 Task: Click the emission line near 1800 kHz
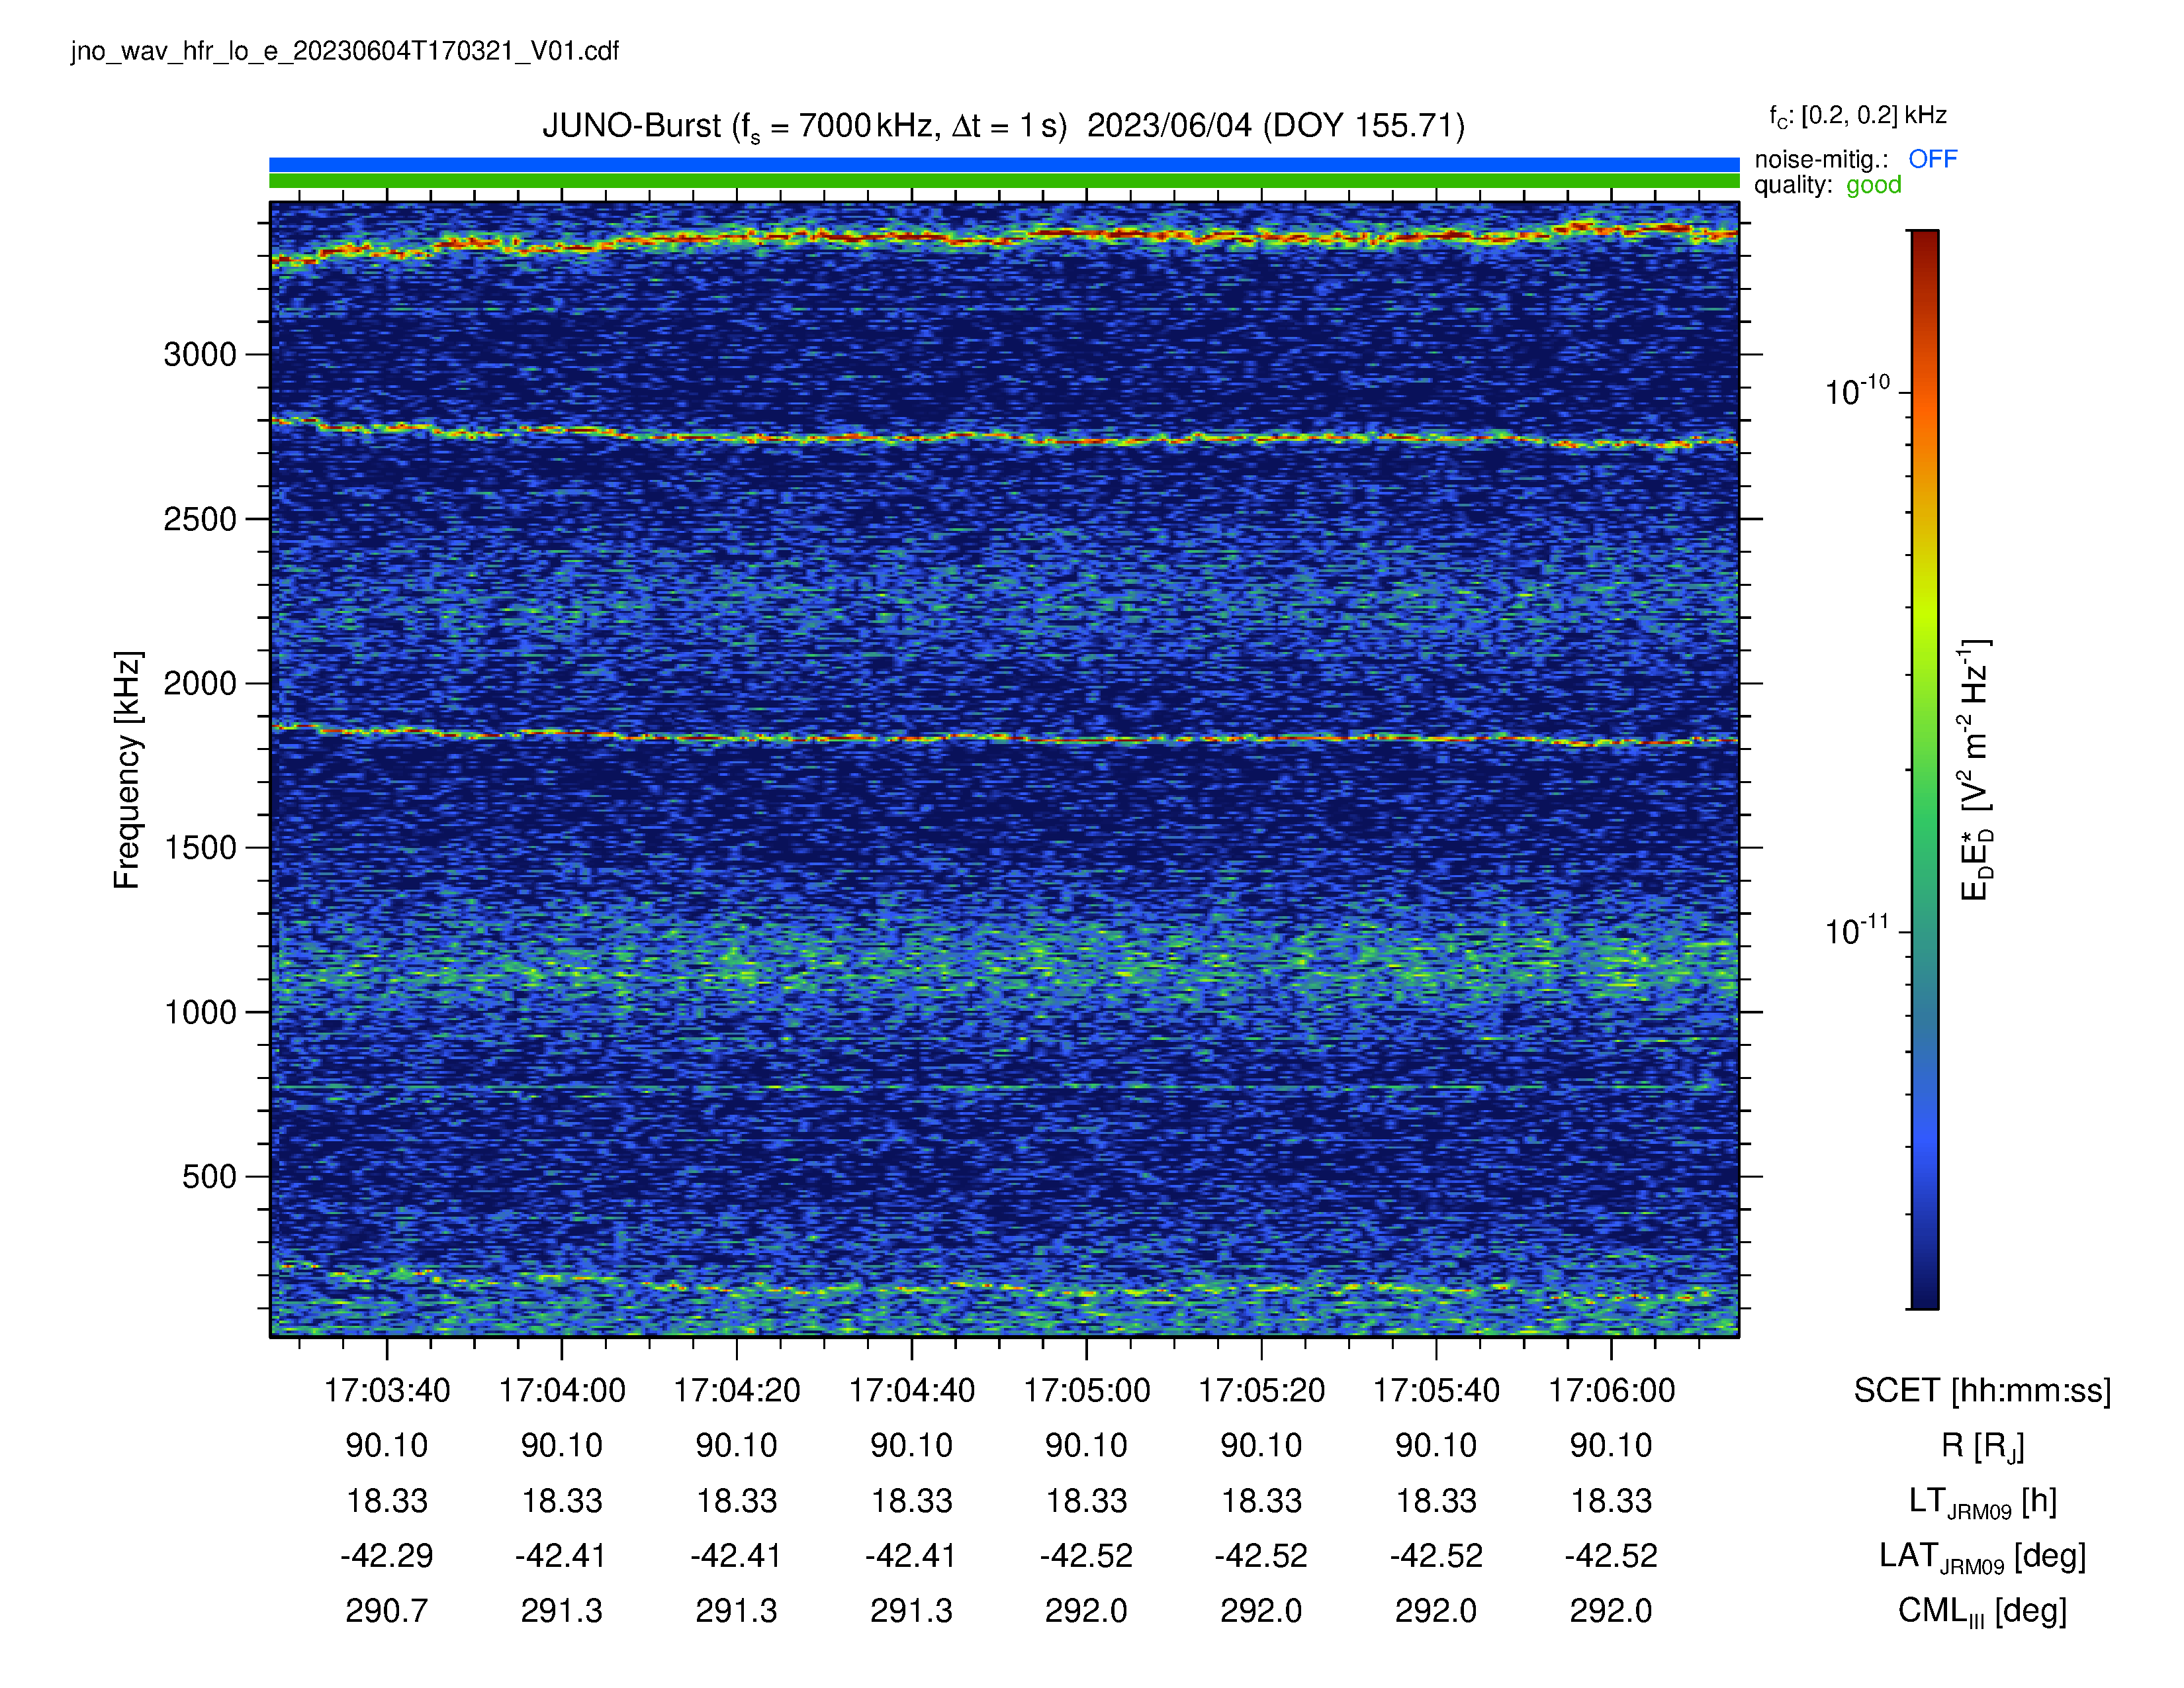pos(1004,738)
